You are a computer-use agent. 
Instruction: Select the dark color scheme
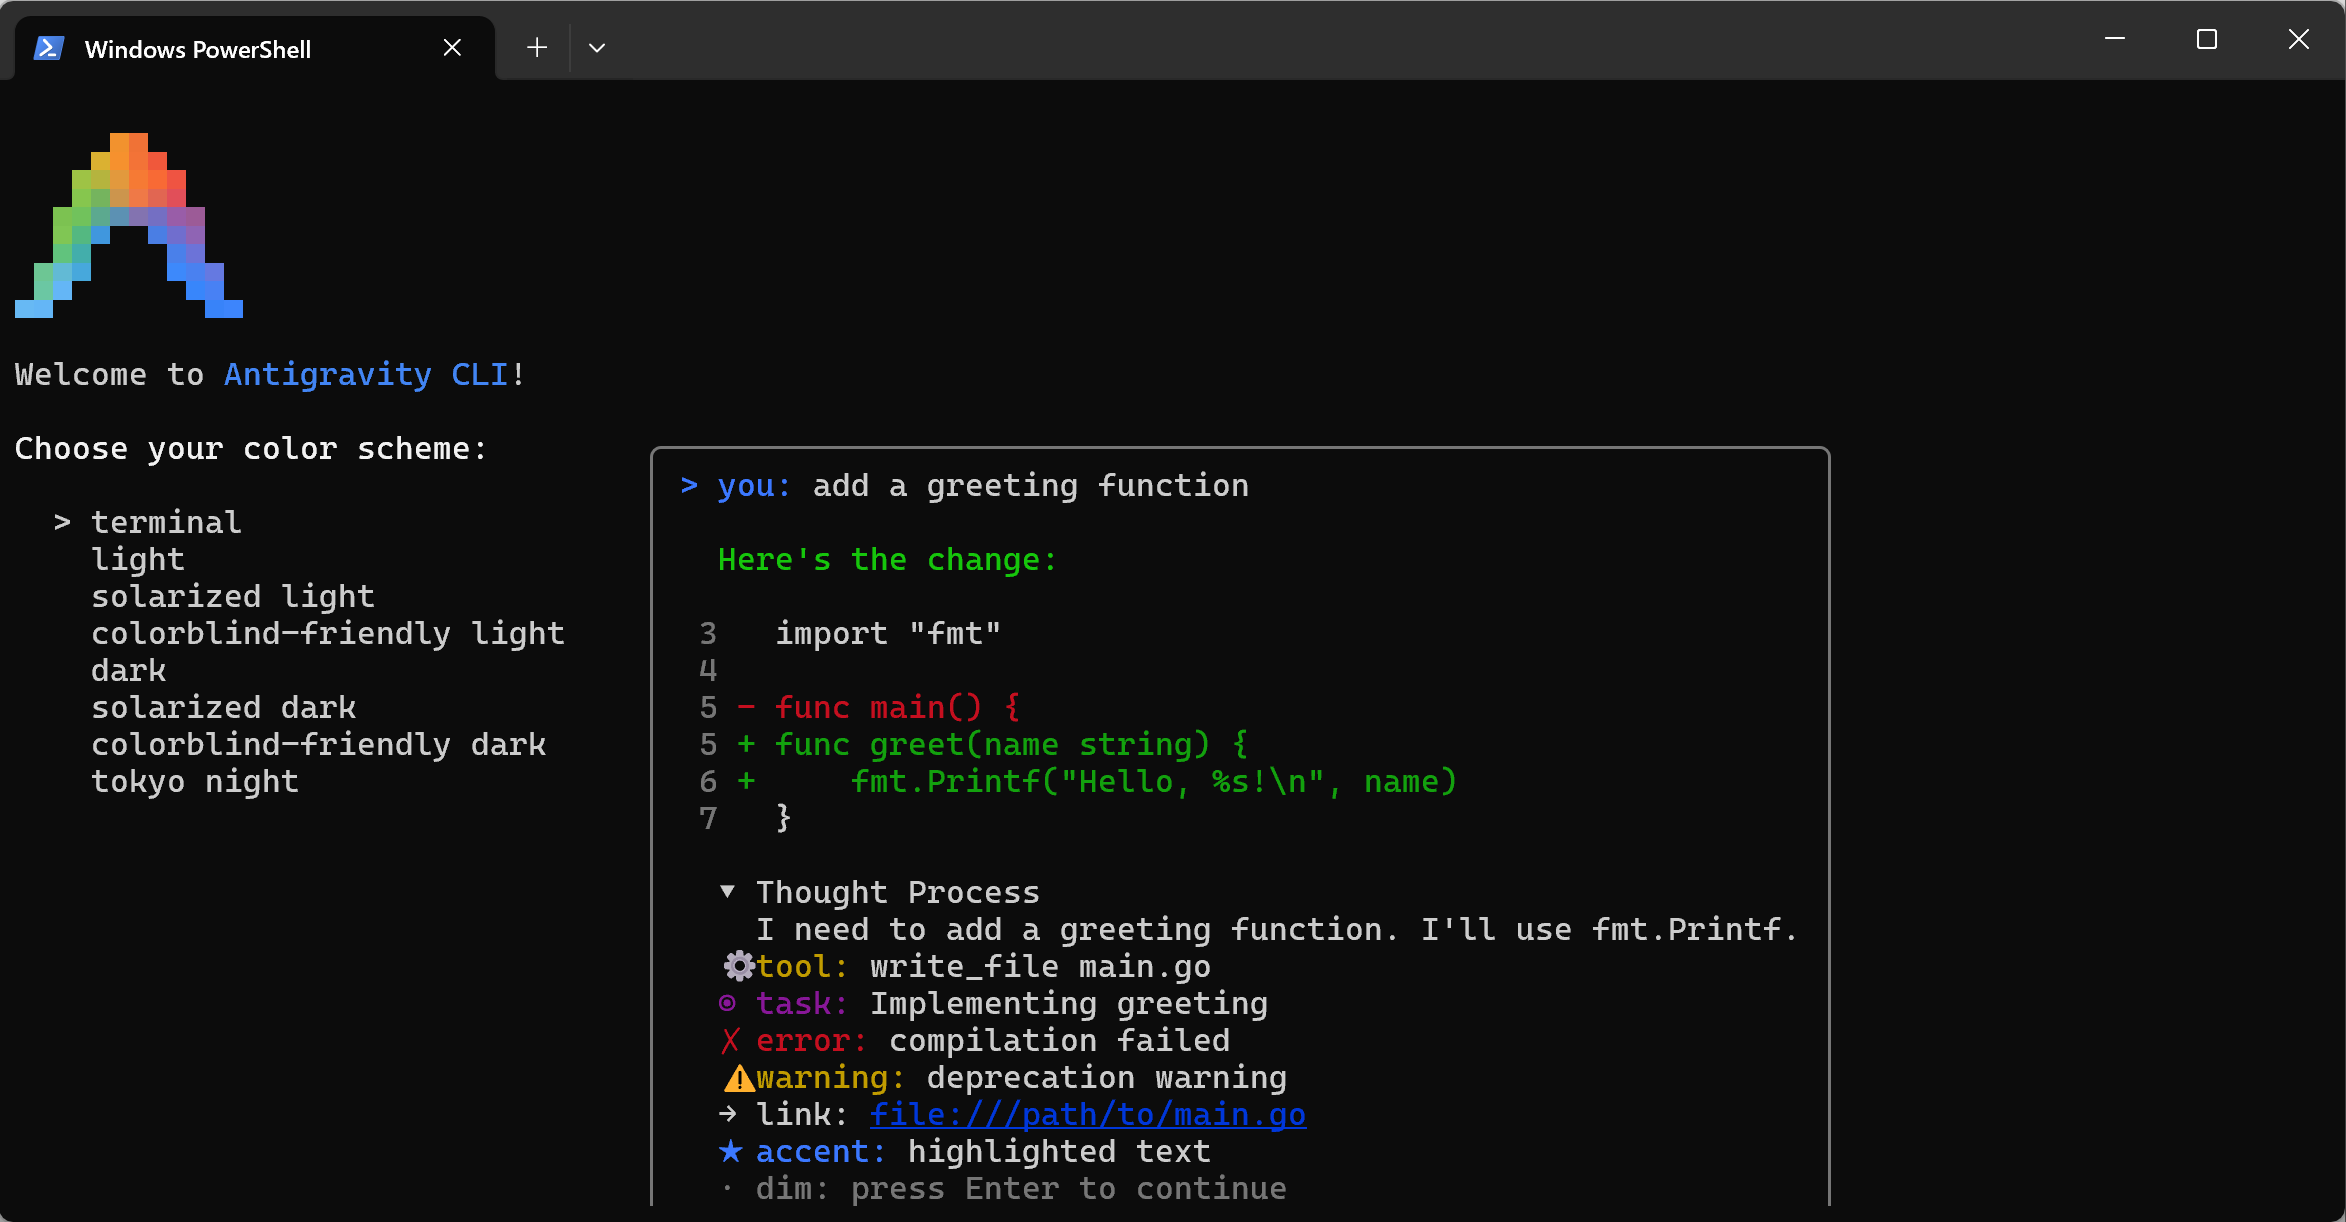point(129,670)
